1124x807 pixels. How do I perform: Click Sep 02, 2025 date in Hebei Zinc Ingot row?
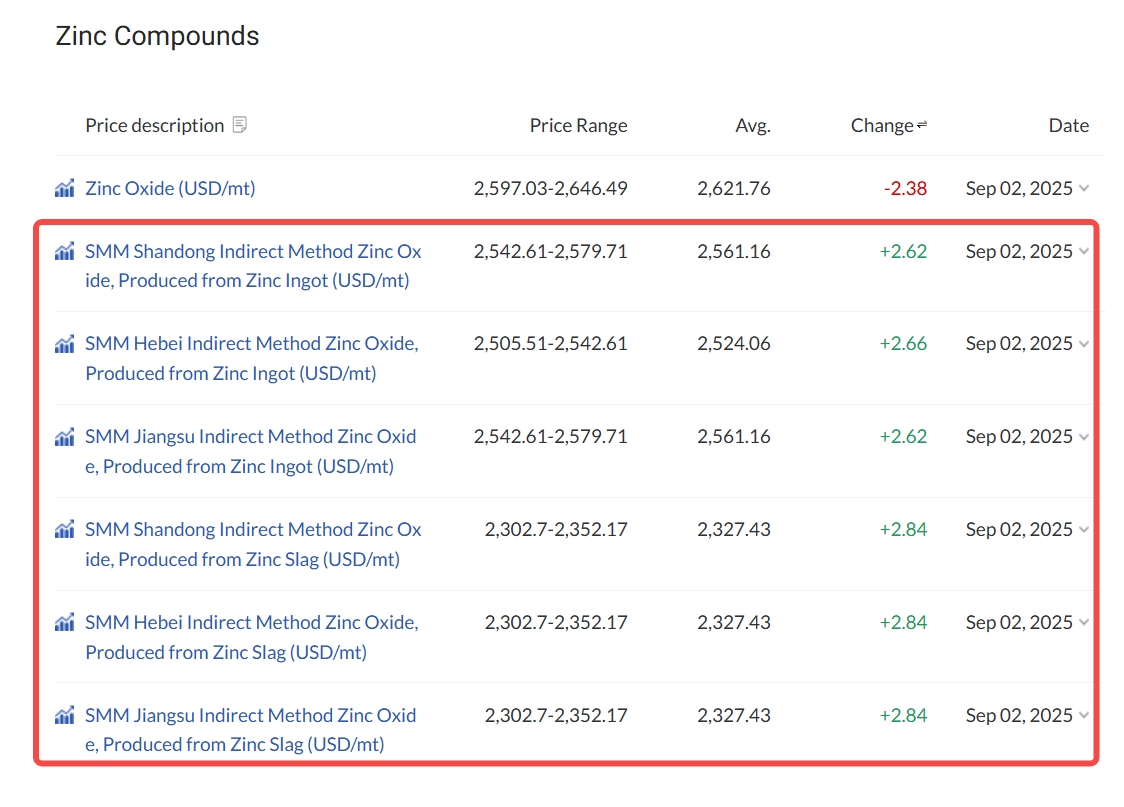(1019, 344)
